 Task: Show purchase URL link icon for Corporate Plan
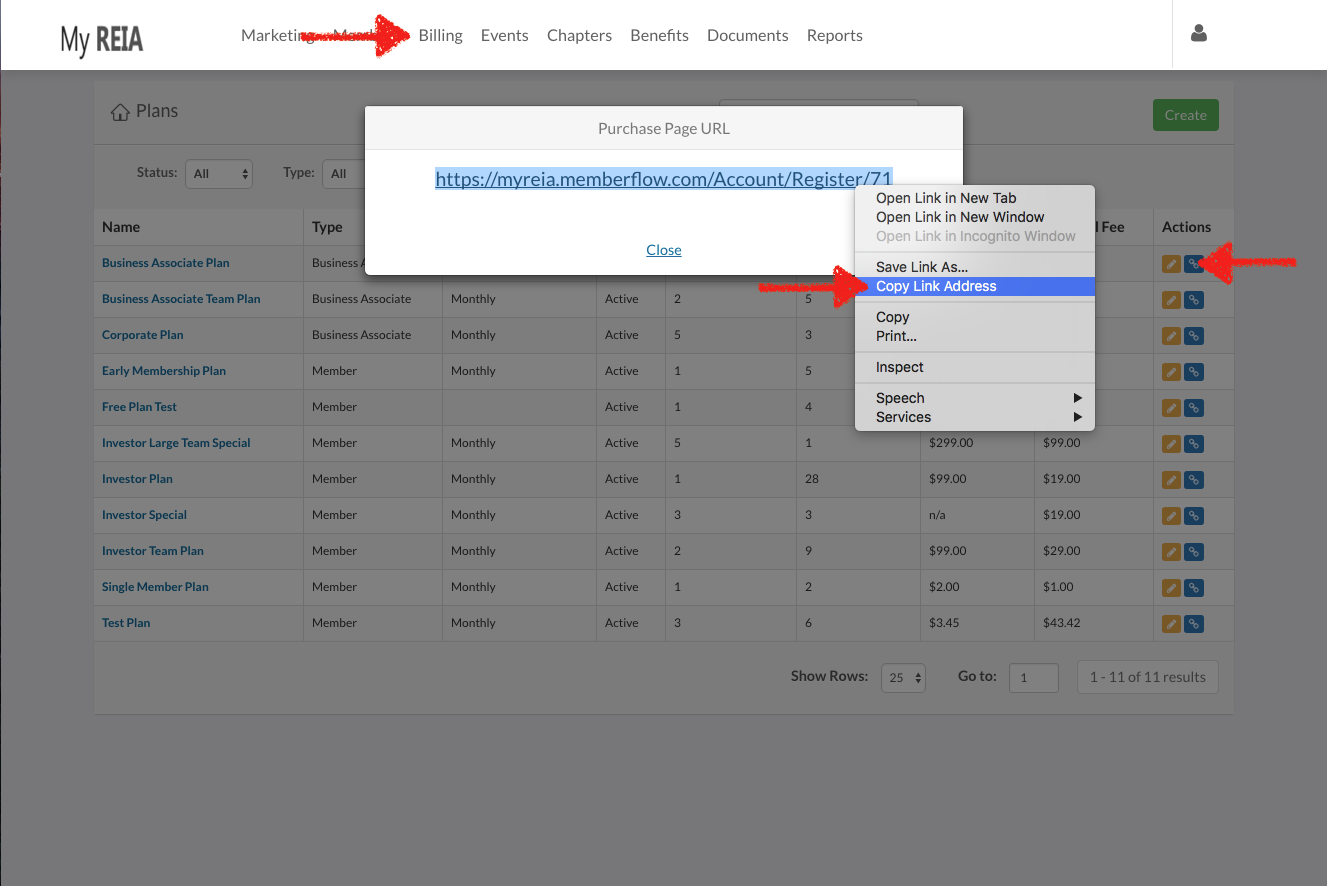click(1194, 336)
